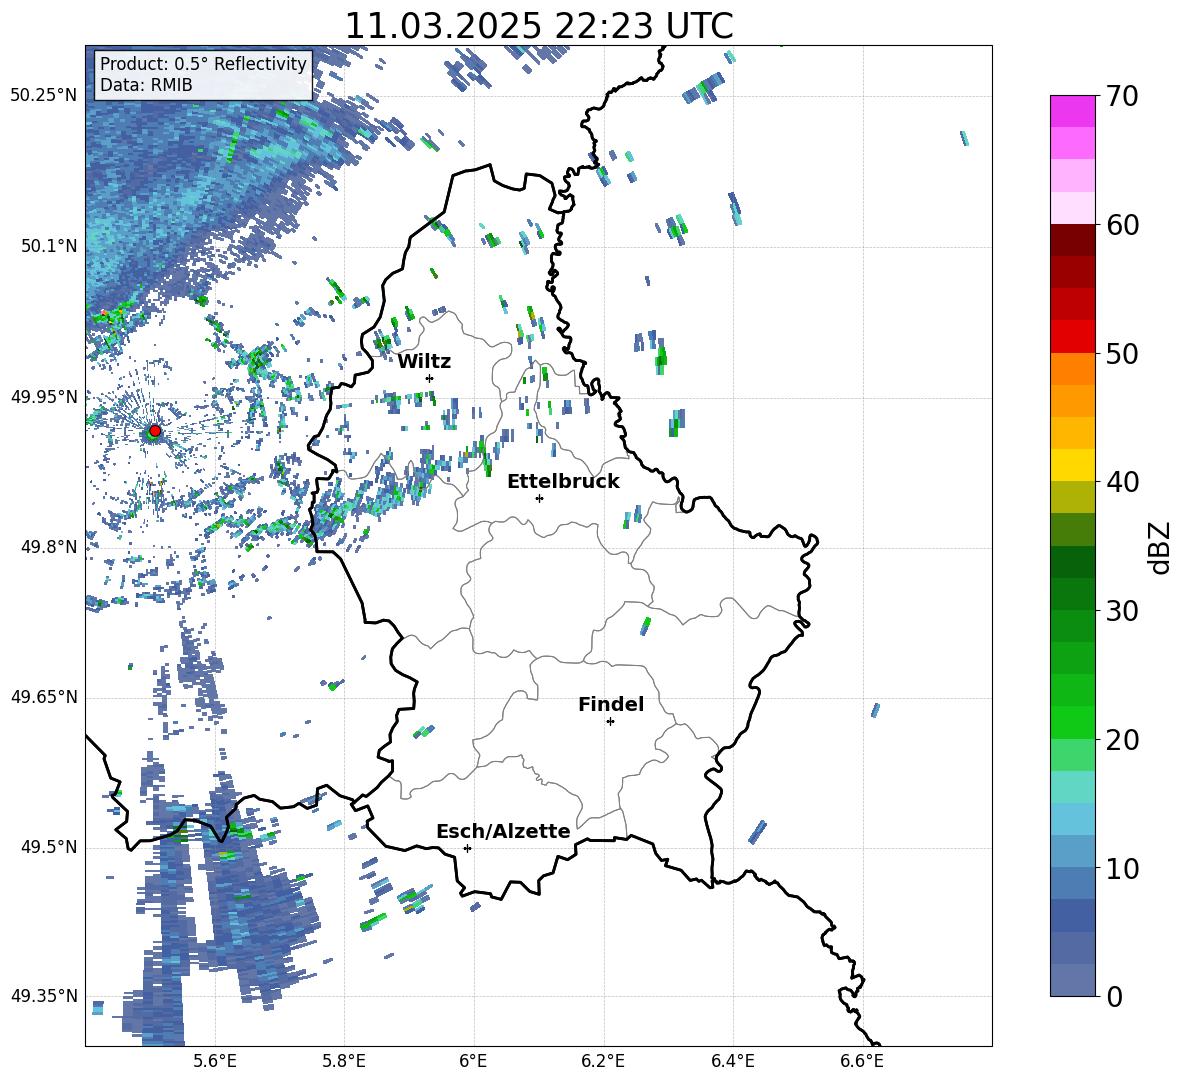Click the title 11.03.2025 22:23 UTC

tap(539, 26)
